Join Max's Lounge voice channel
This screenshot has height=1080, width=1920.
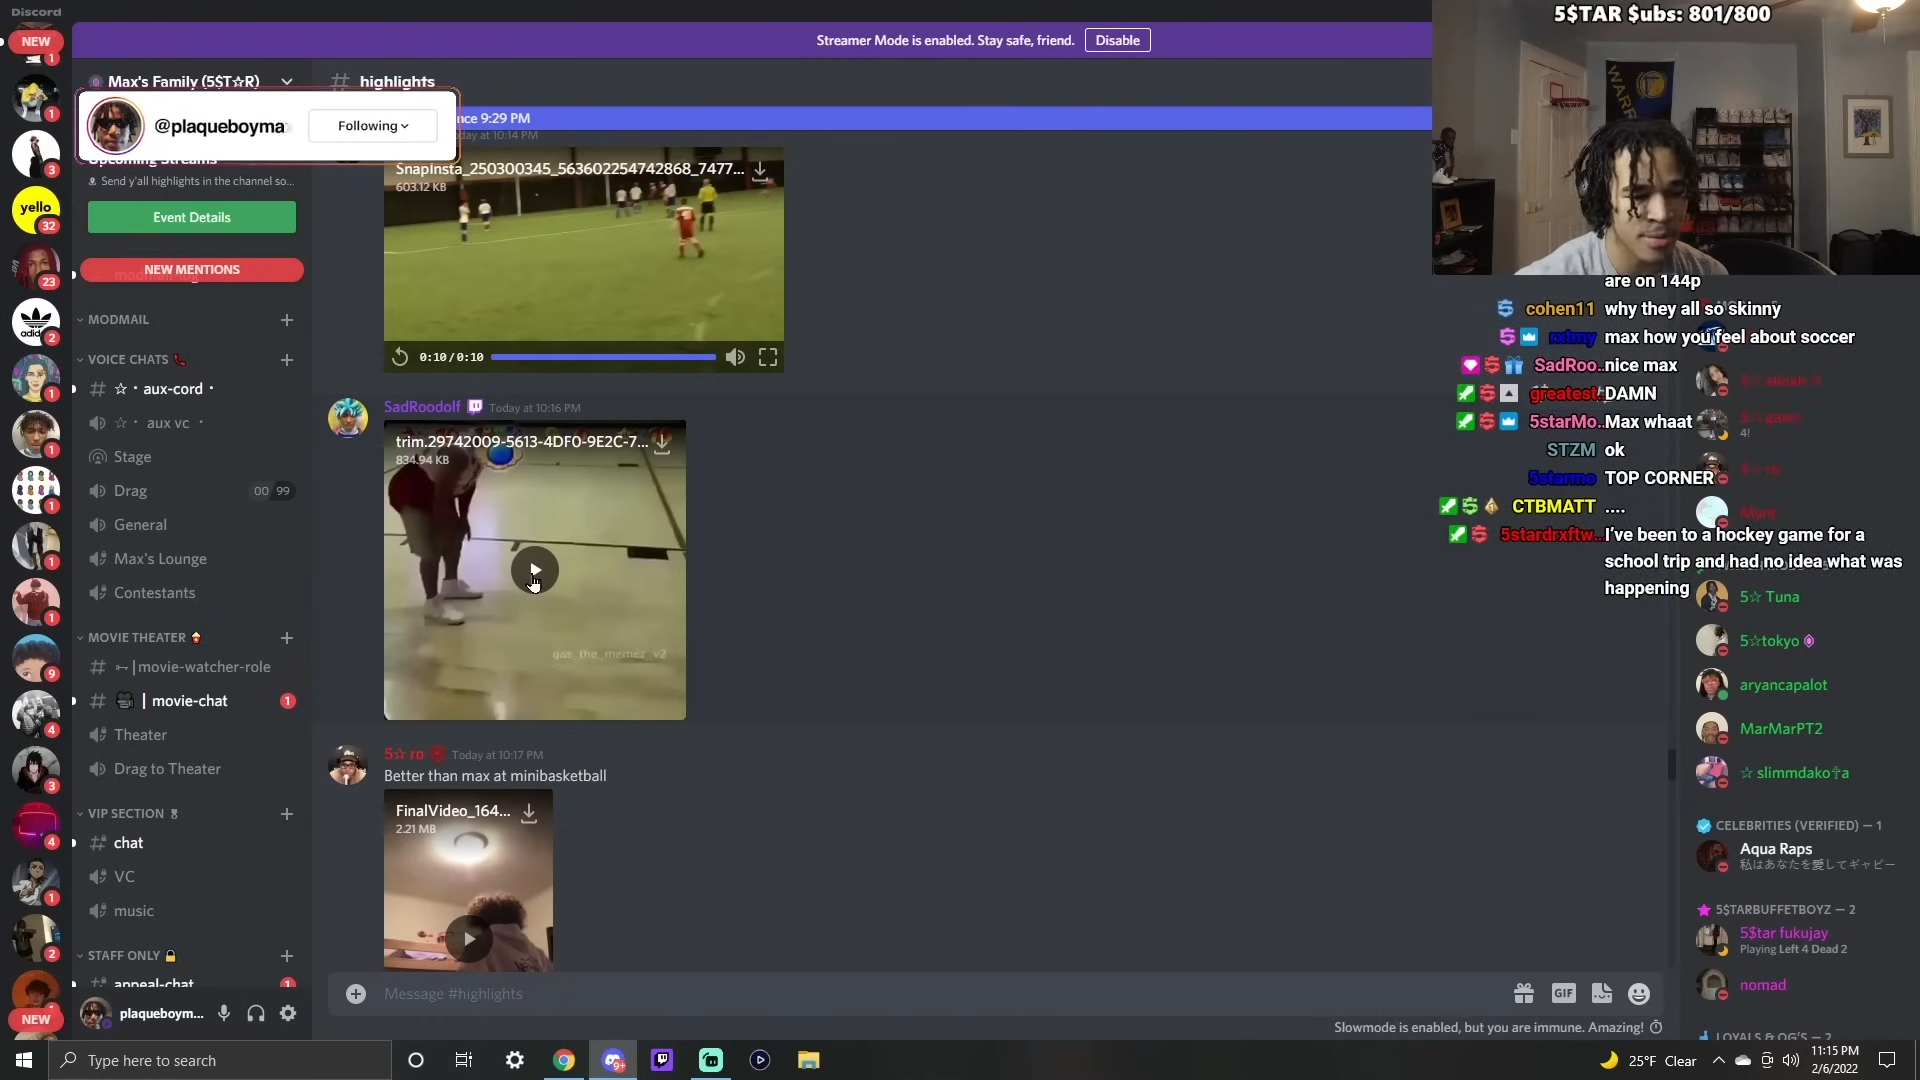click(x=190, y=559)
